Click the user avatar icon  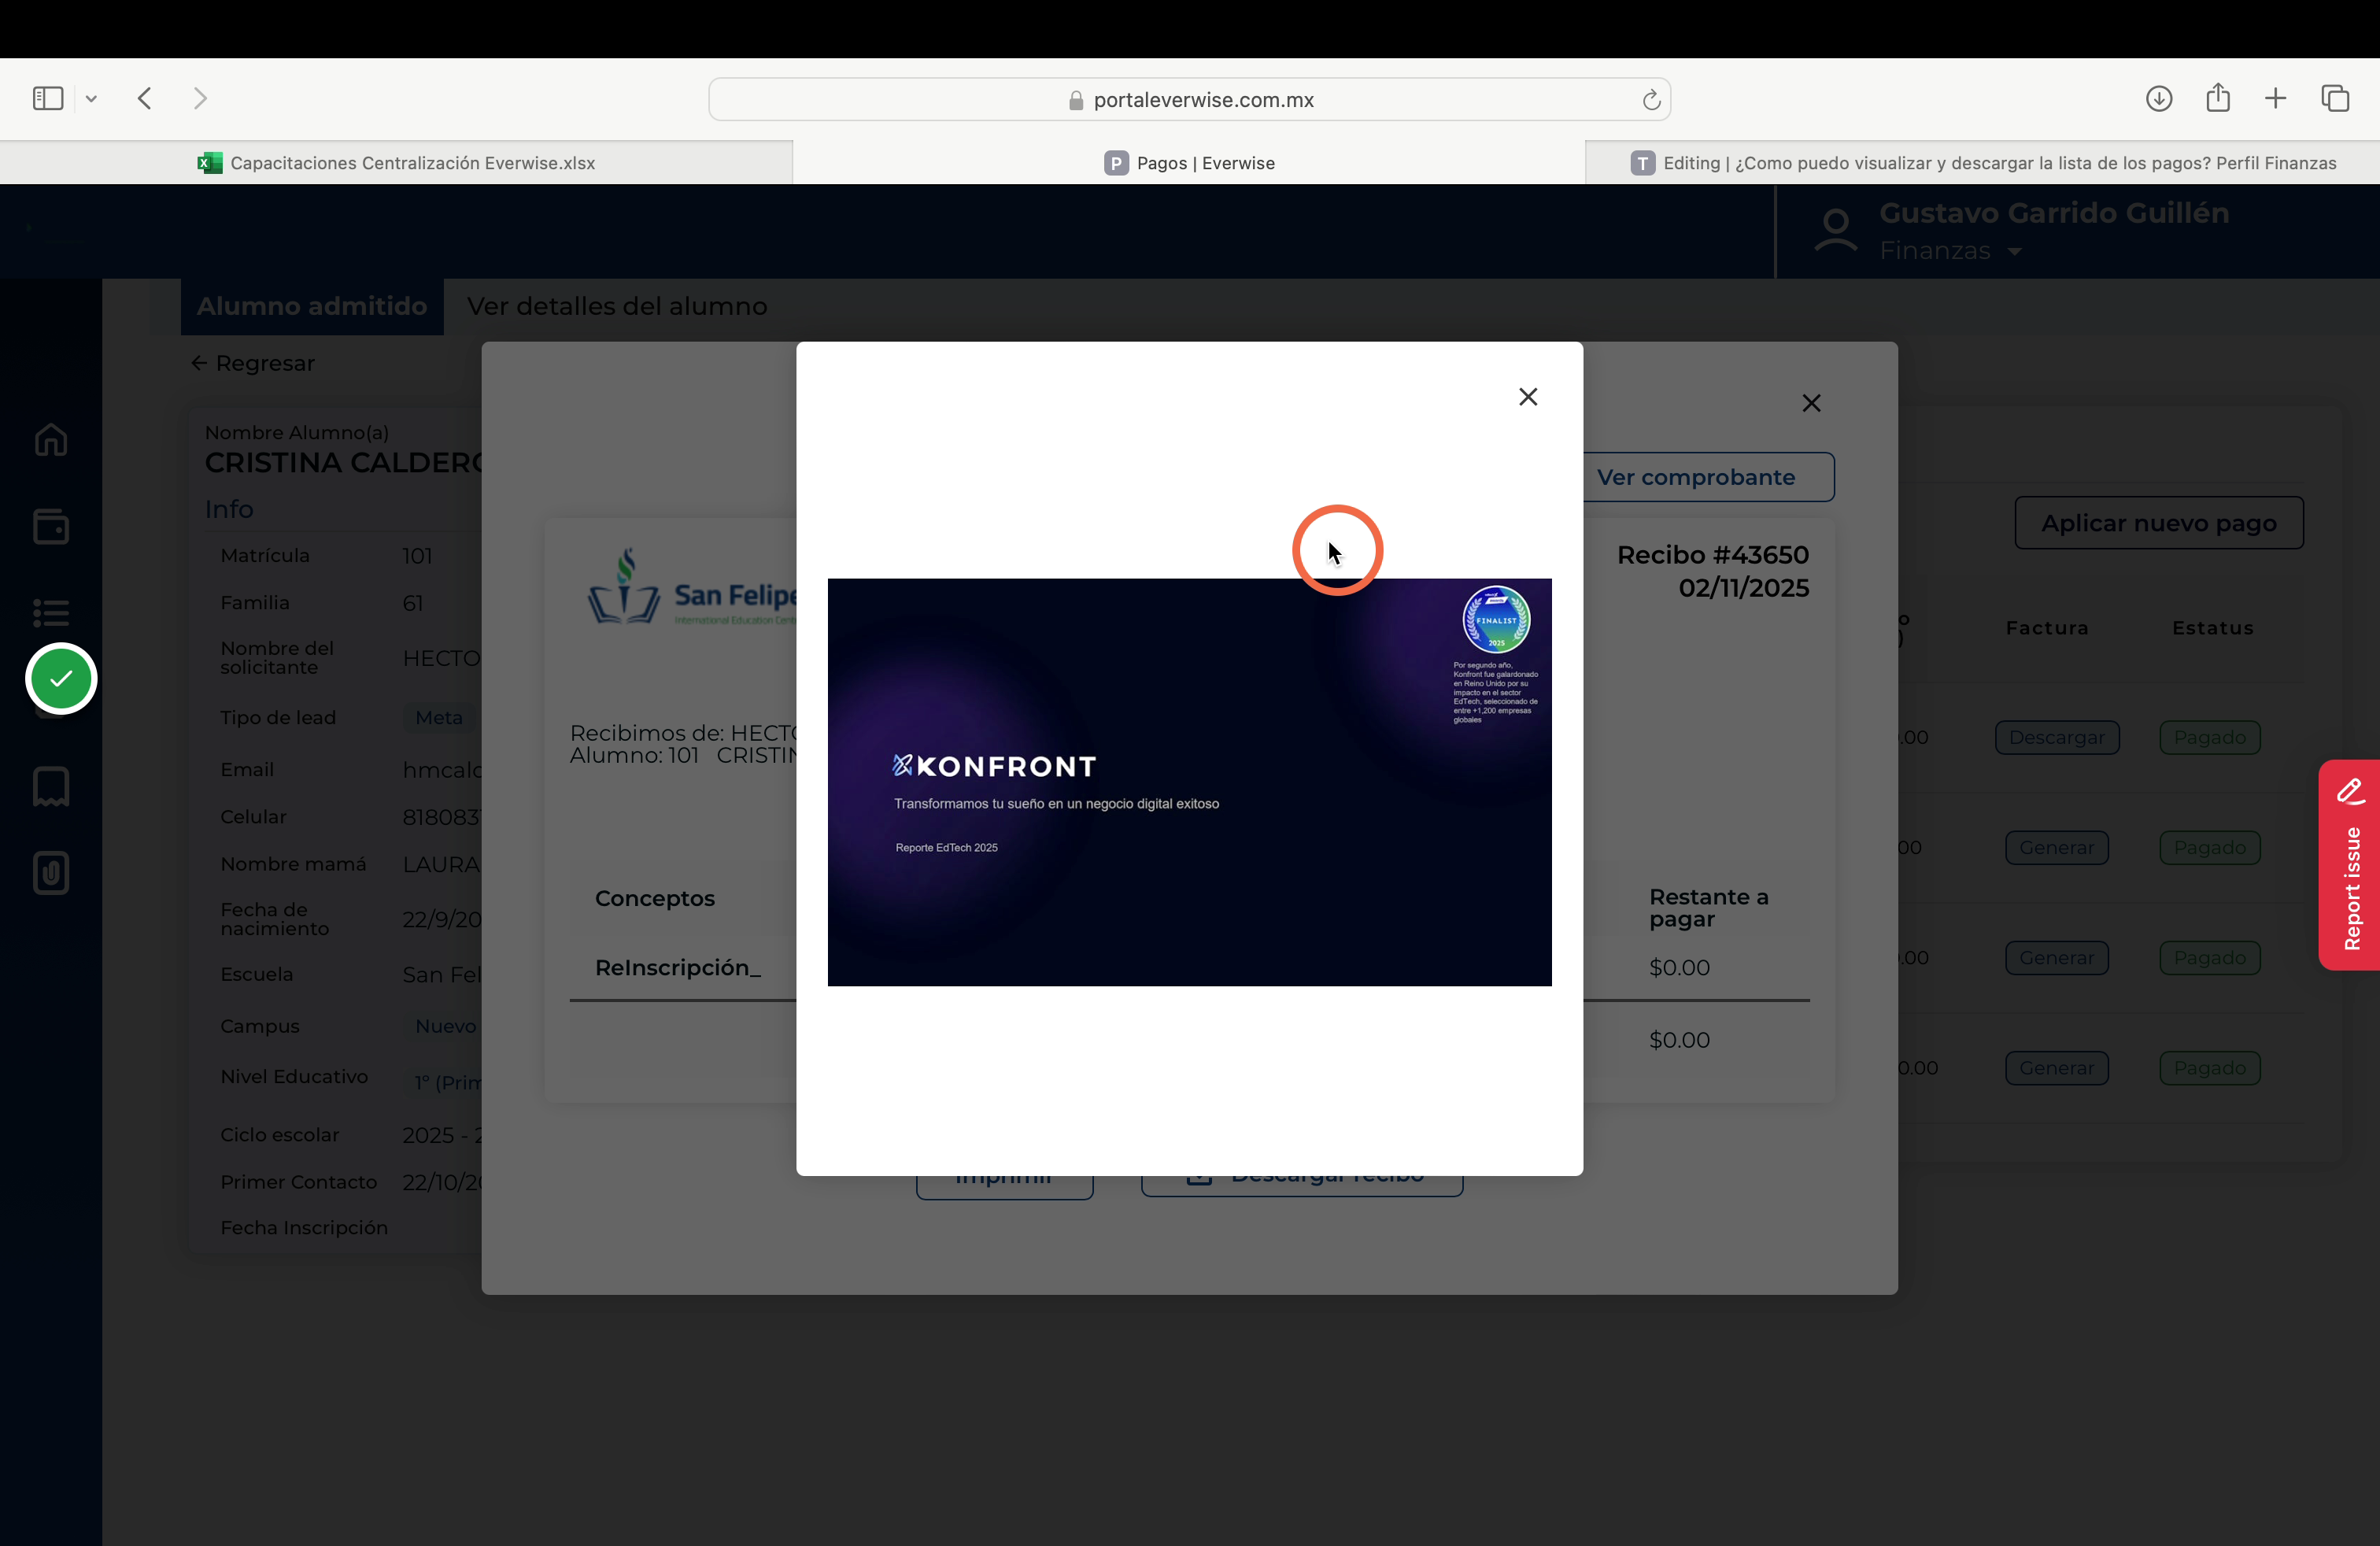pos(1835,231)
